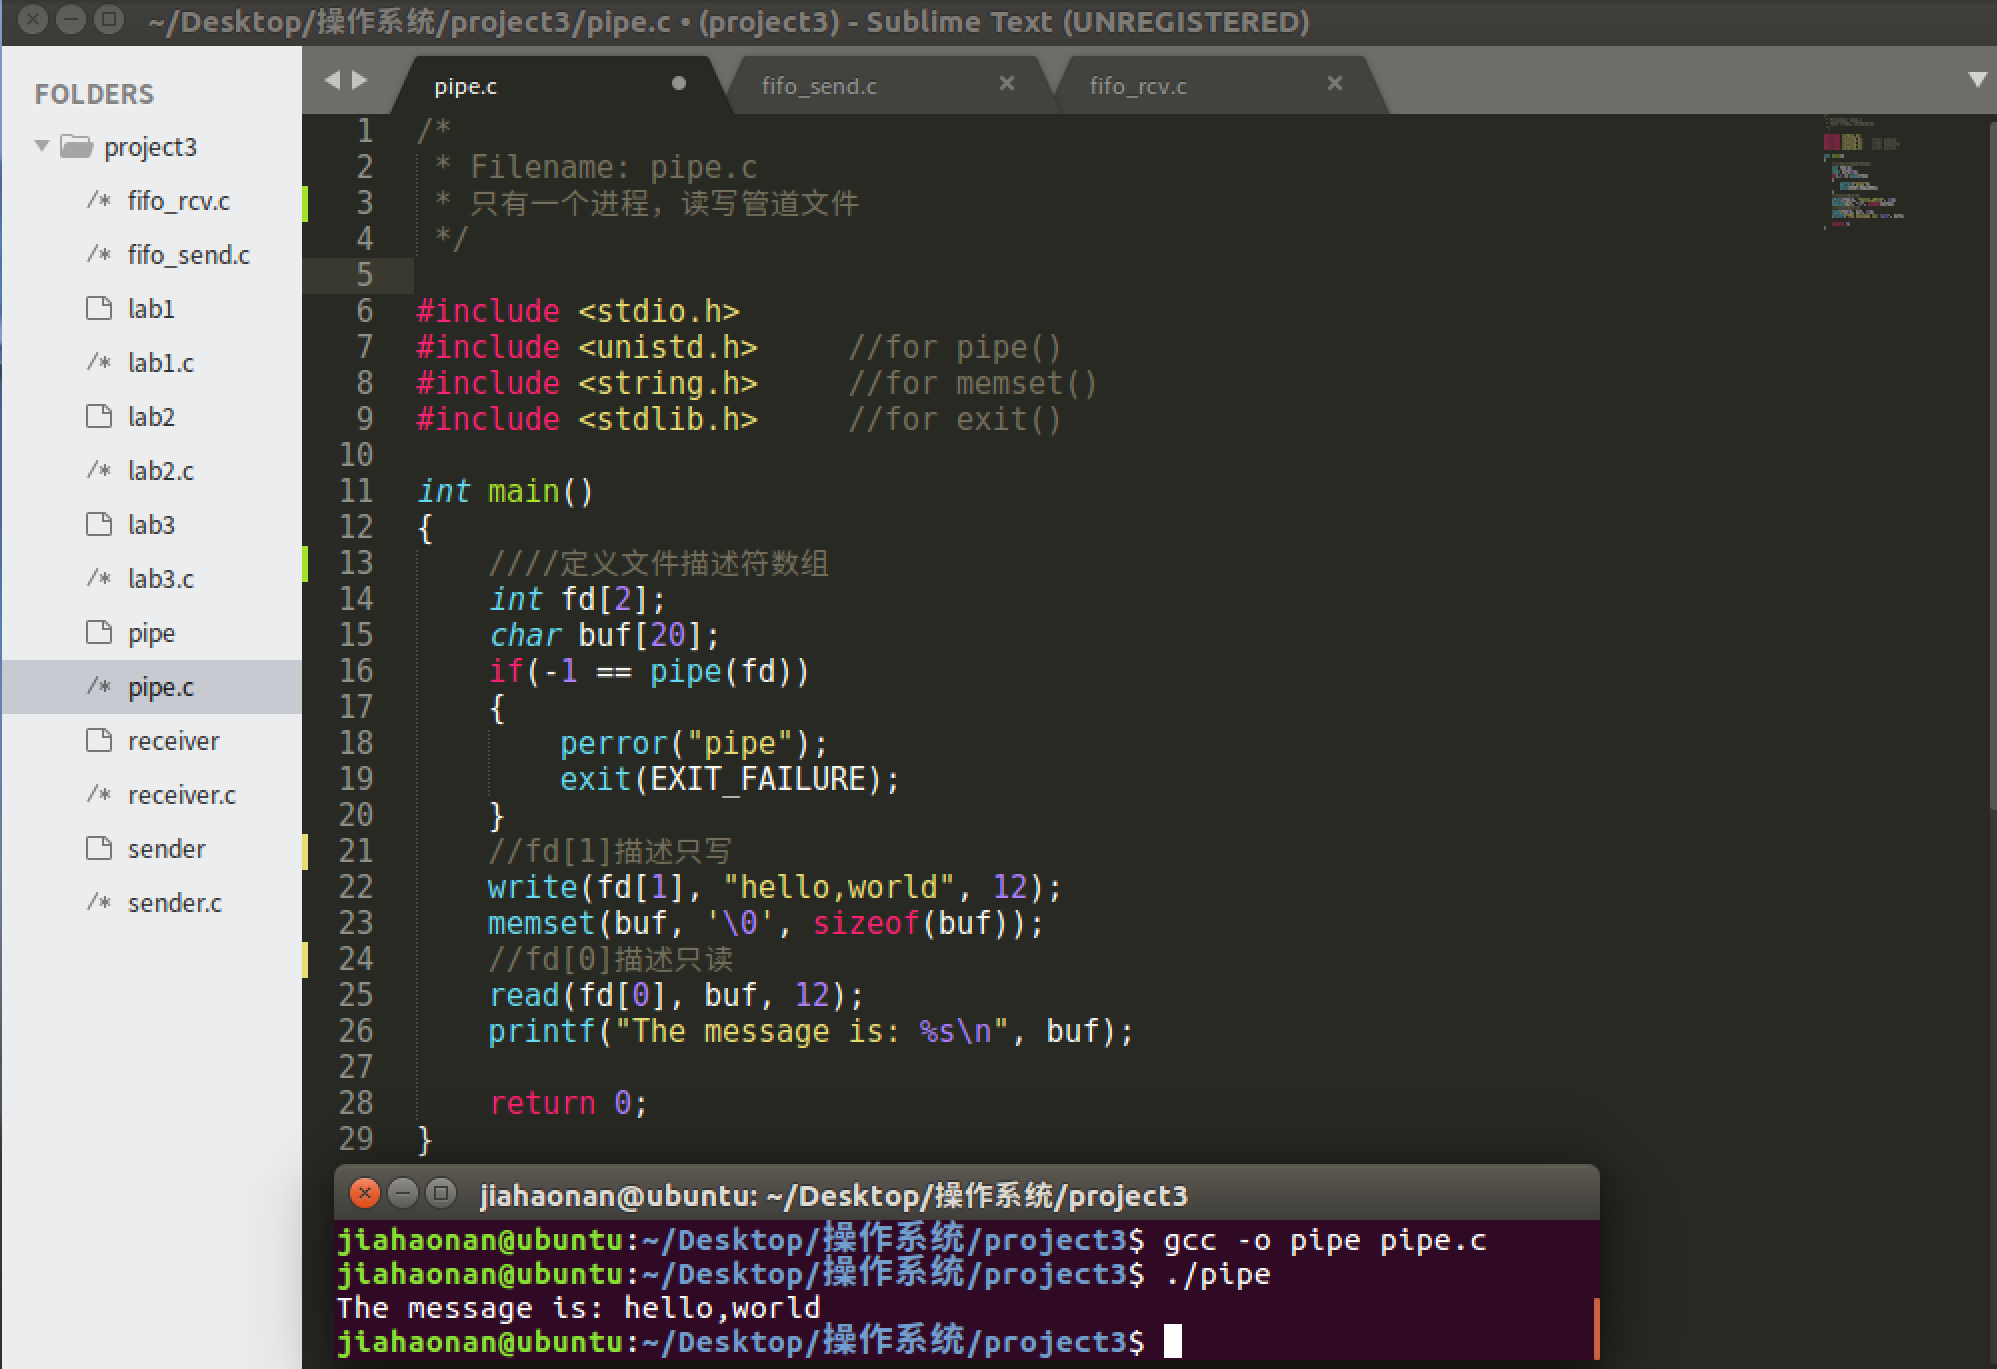Collapse the project3 folder tree

pyautogui.click(x=42, y=146)
